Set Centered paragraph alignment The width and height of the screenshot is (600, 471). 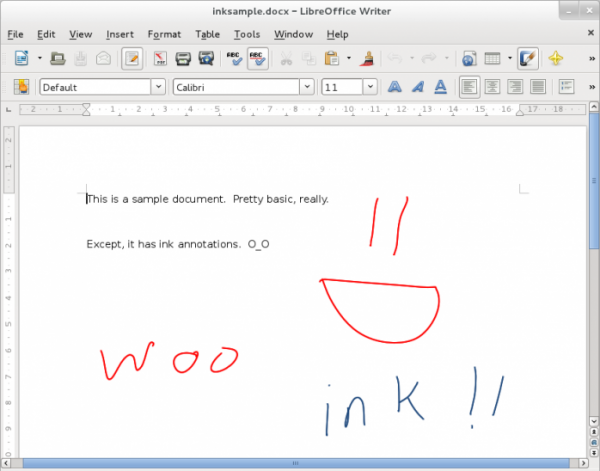click(x=492, y=87)
